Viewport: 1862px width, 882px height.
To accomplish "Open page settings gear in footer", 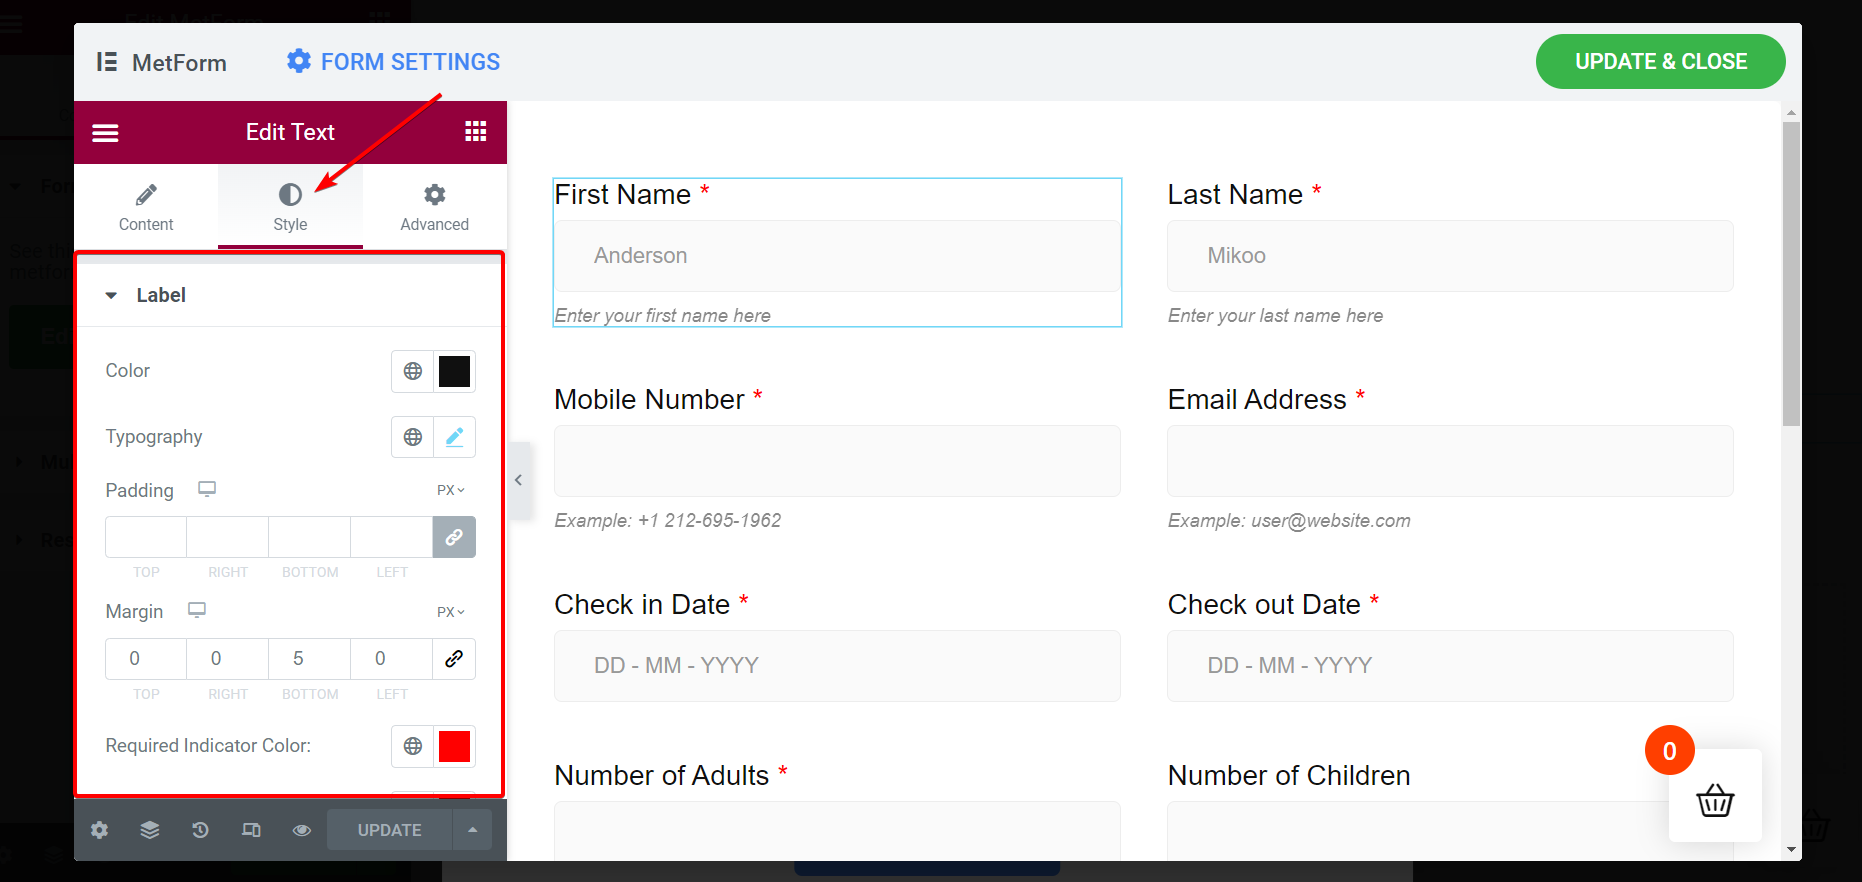I will pyautogui.click(x=99, y=830).
